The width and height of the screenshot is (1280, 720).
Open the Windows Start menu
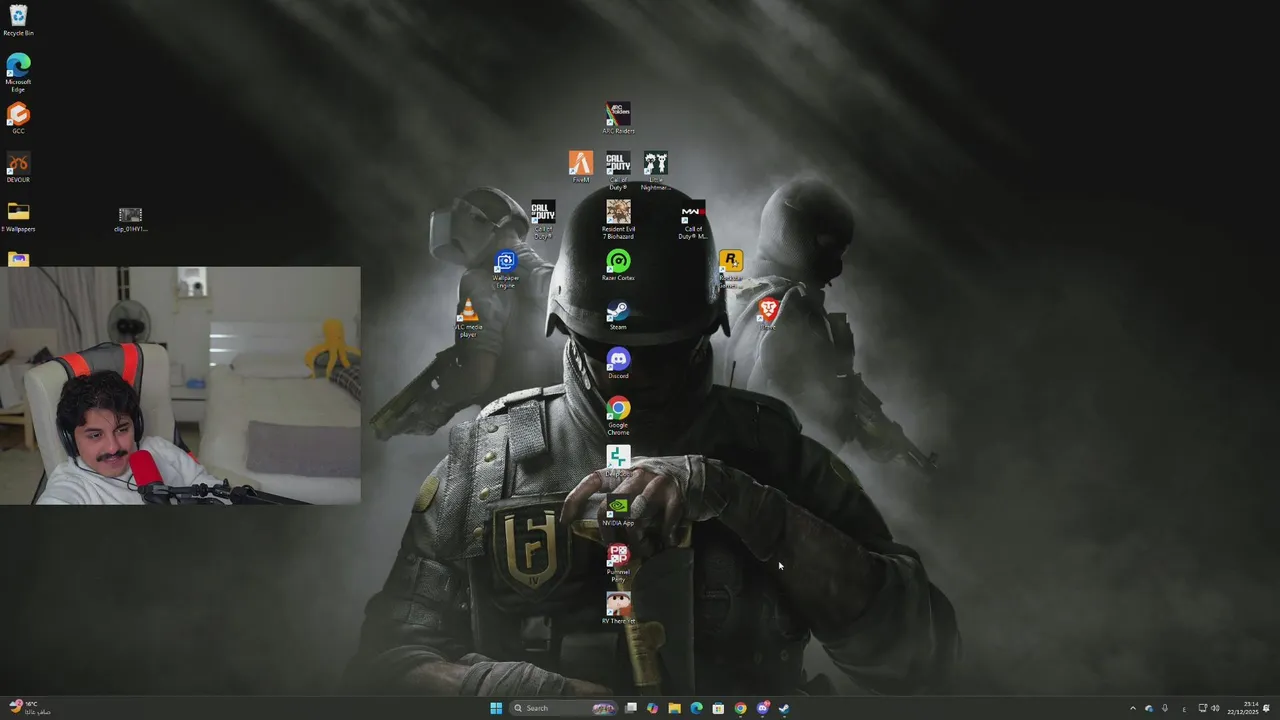click(x=496, y=708)
